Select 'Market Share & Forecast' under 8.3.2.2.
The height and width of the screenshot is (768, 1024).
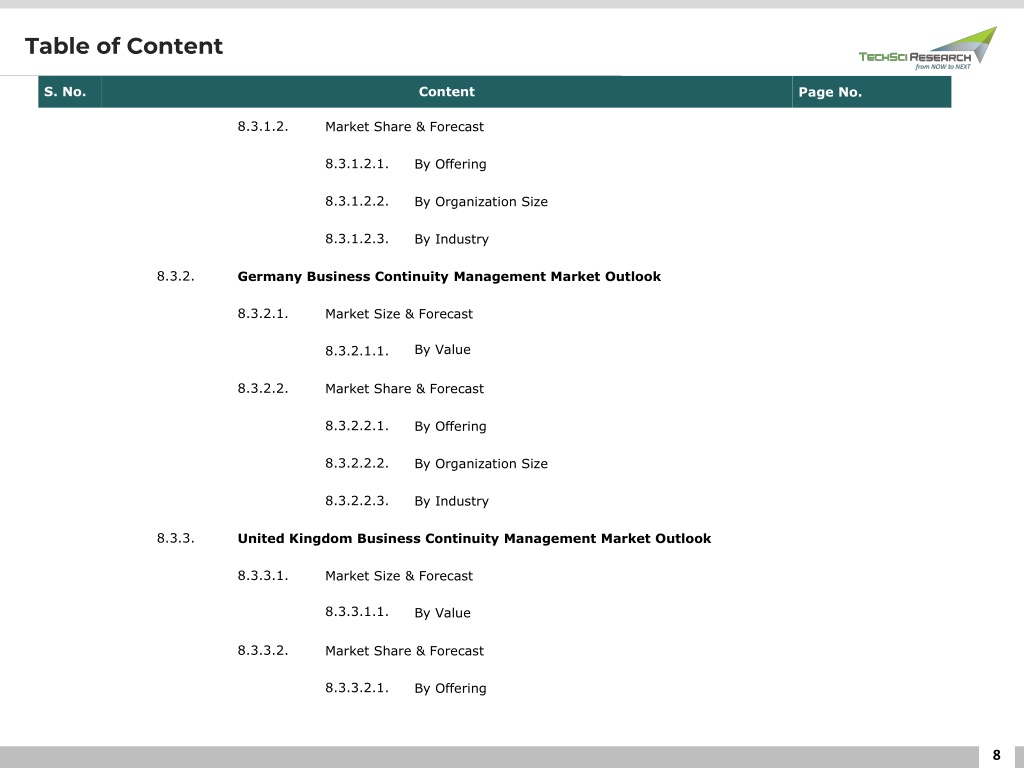pos(404,389)
